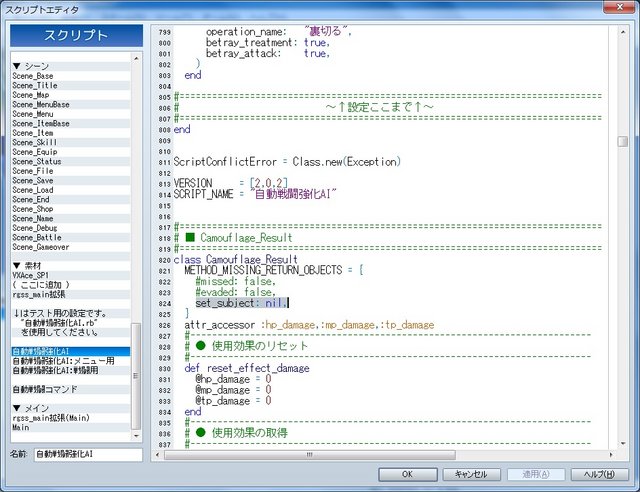Select 自動戦闘強化AI:メニュー用 script entry
The width and height of the screenshot is (640, 492).
pyautogui.click(x=71, y=361)
